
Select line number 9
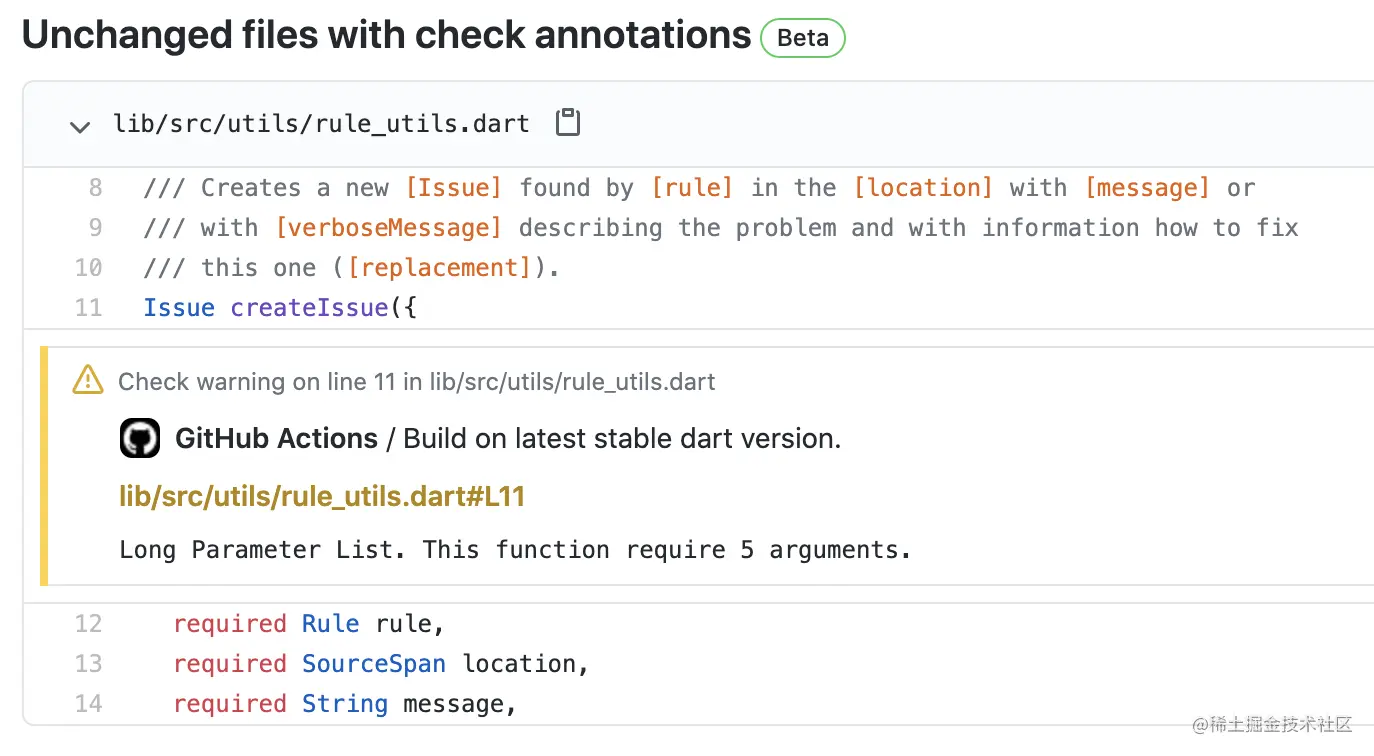coord(95,227)
